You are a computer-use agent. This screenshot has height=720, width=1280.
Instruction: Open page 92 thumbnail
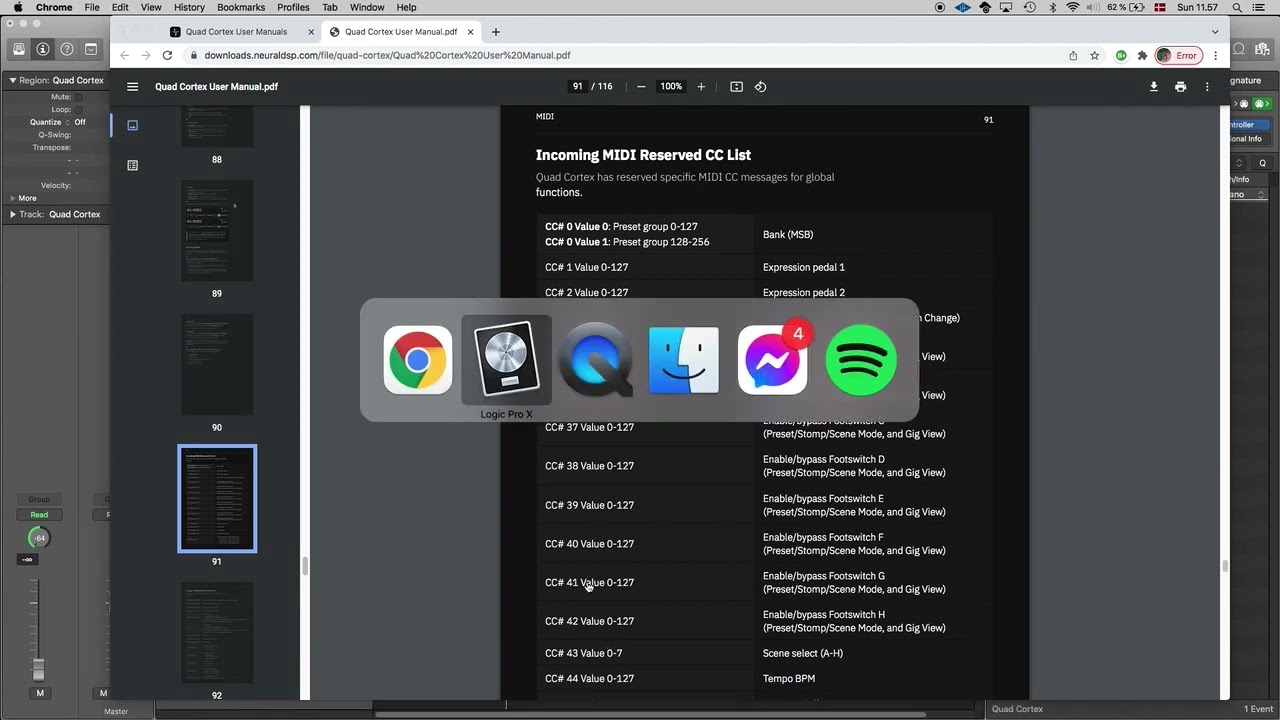217,632
